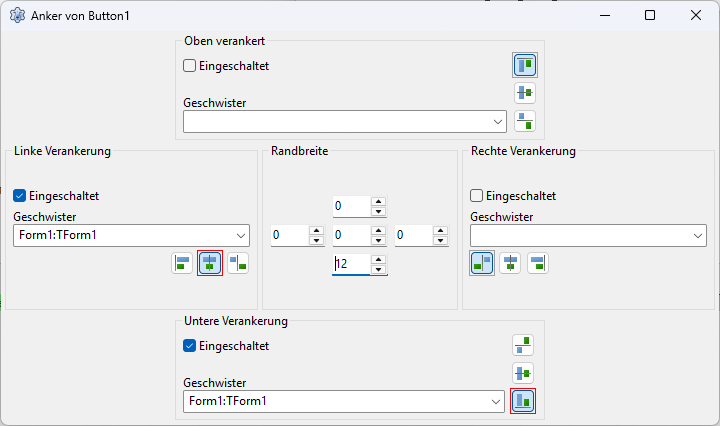Click the center Randbreite input field

[350, 236]
